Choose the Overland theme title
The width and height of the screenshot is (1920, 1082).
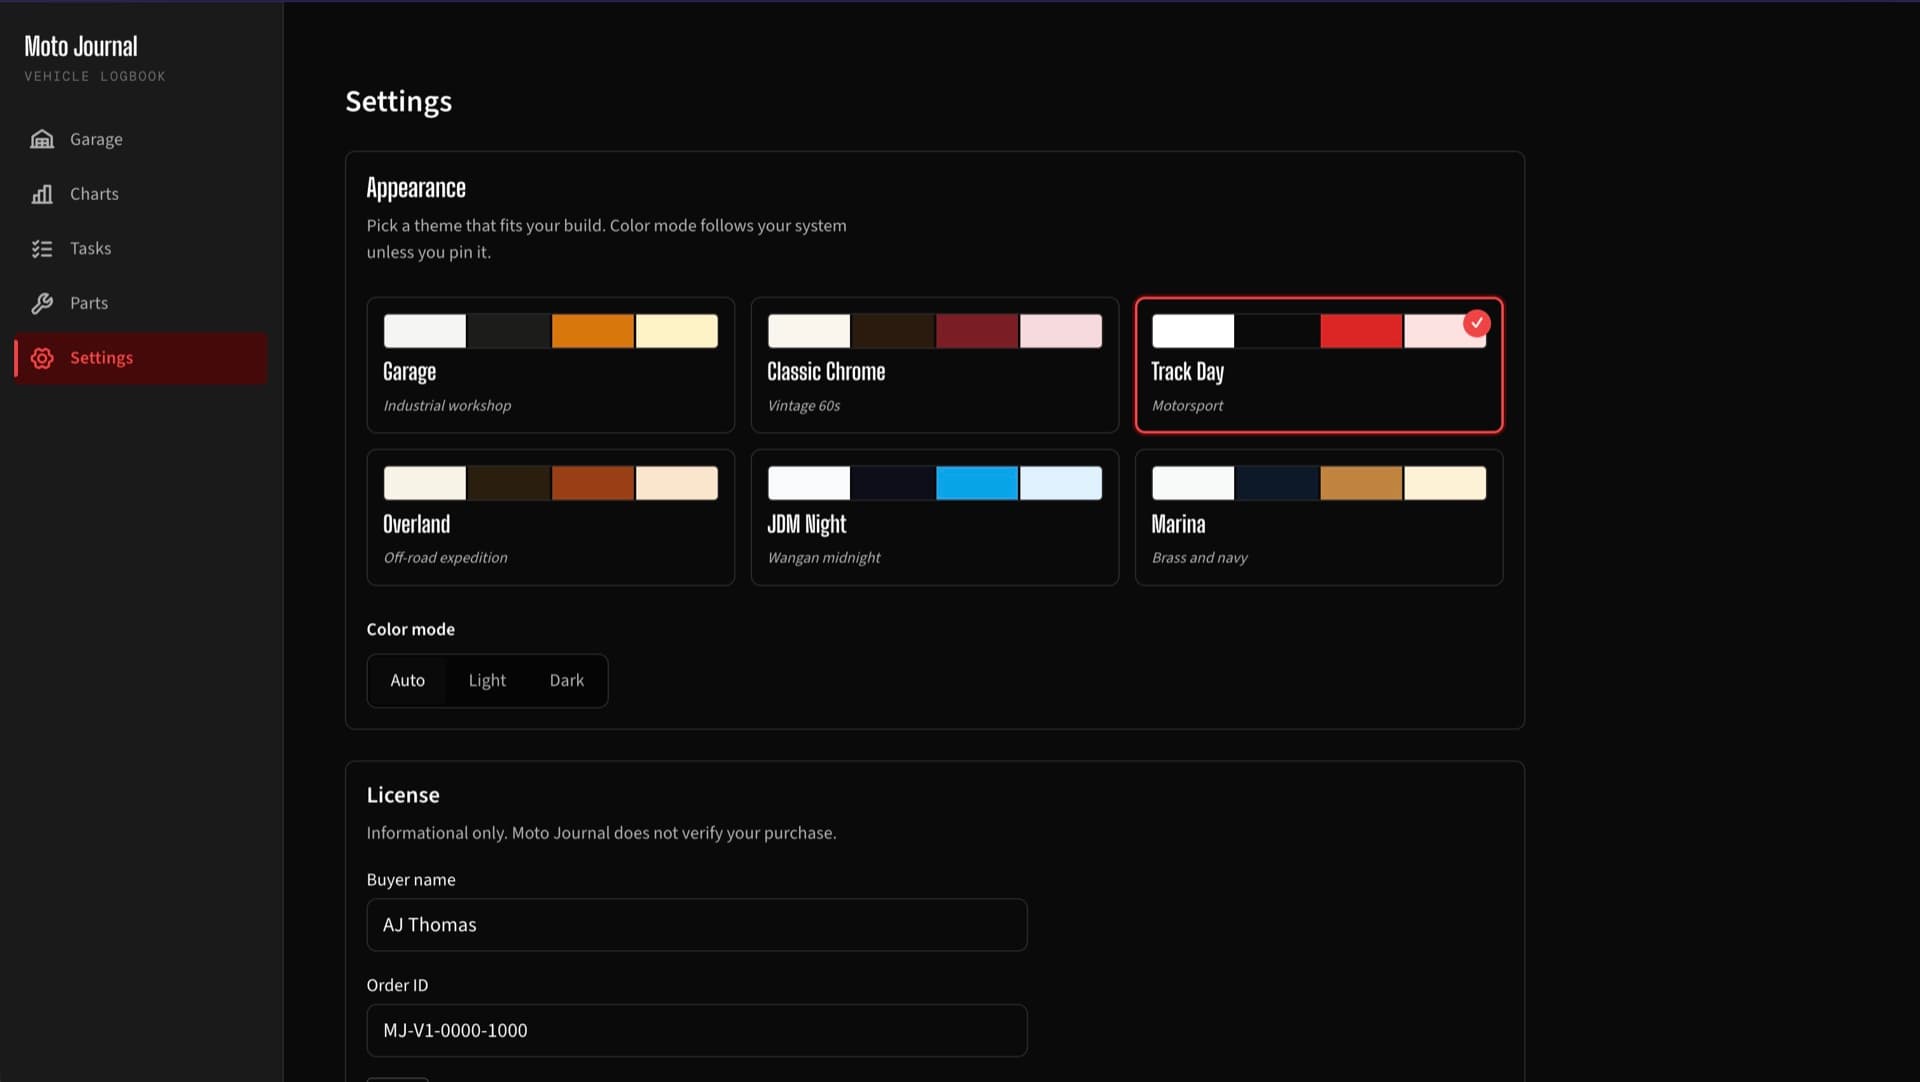coord(416,524)
